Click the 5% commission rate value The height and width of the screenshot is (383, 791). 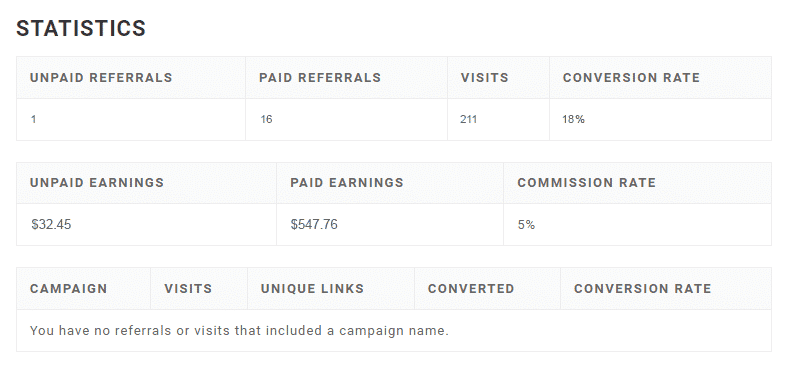(x=526, y=225)
